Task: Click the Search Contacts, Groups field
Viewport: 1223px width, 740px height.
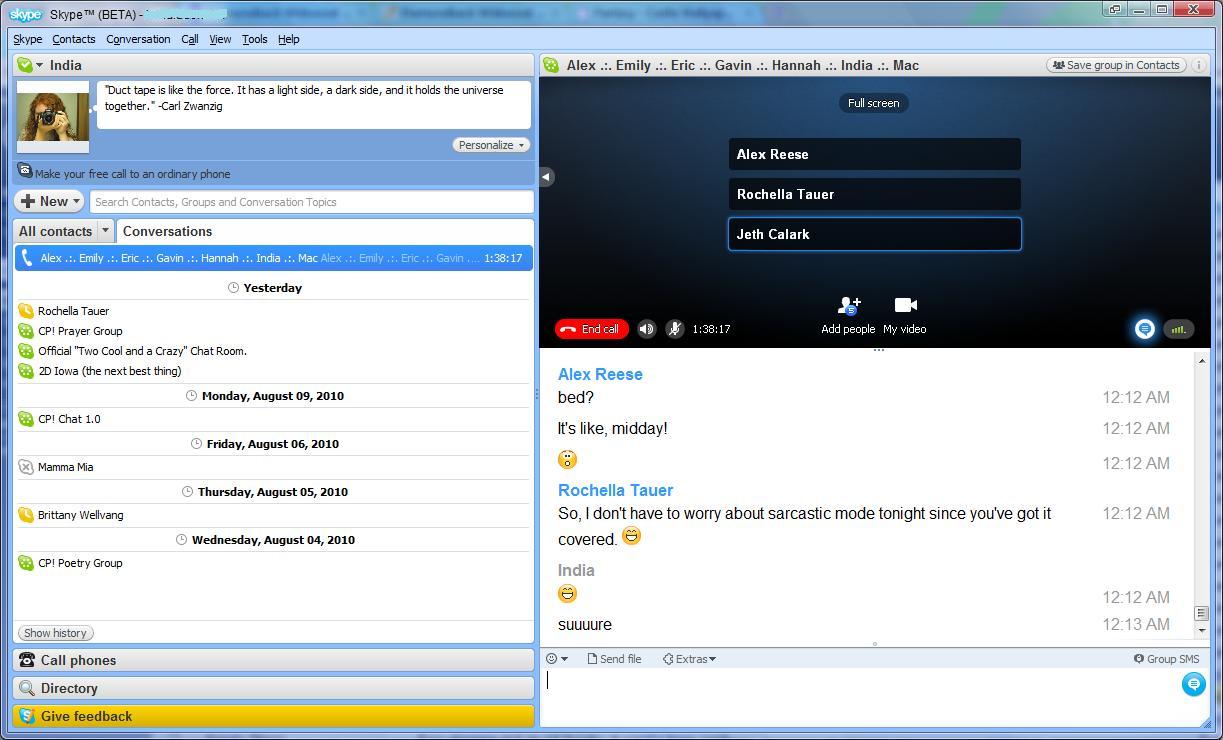Action: coord(311,202)
